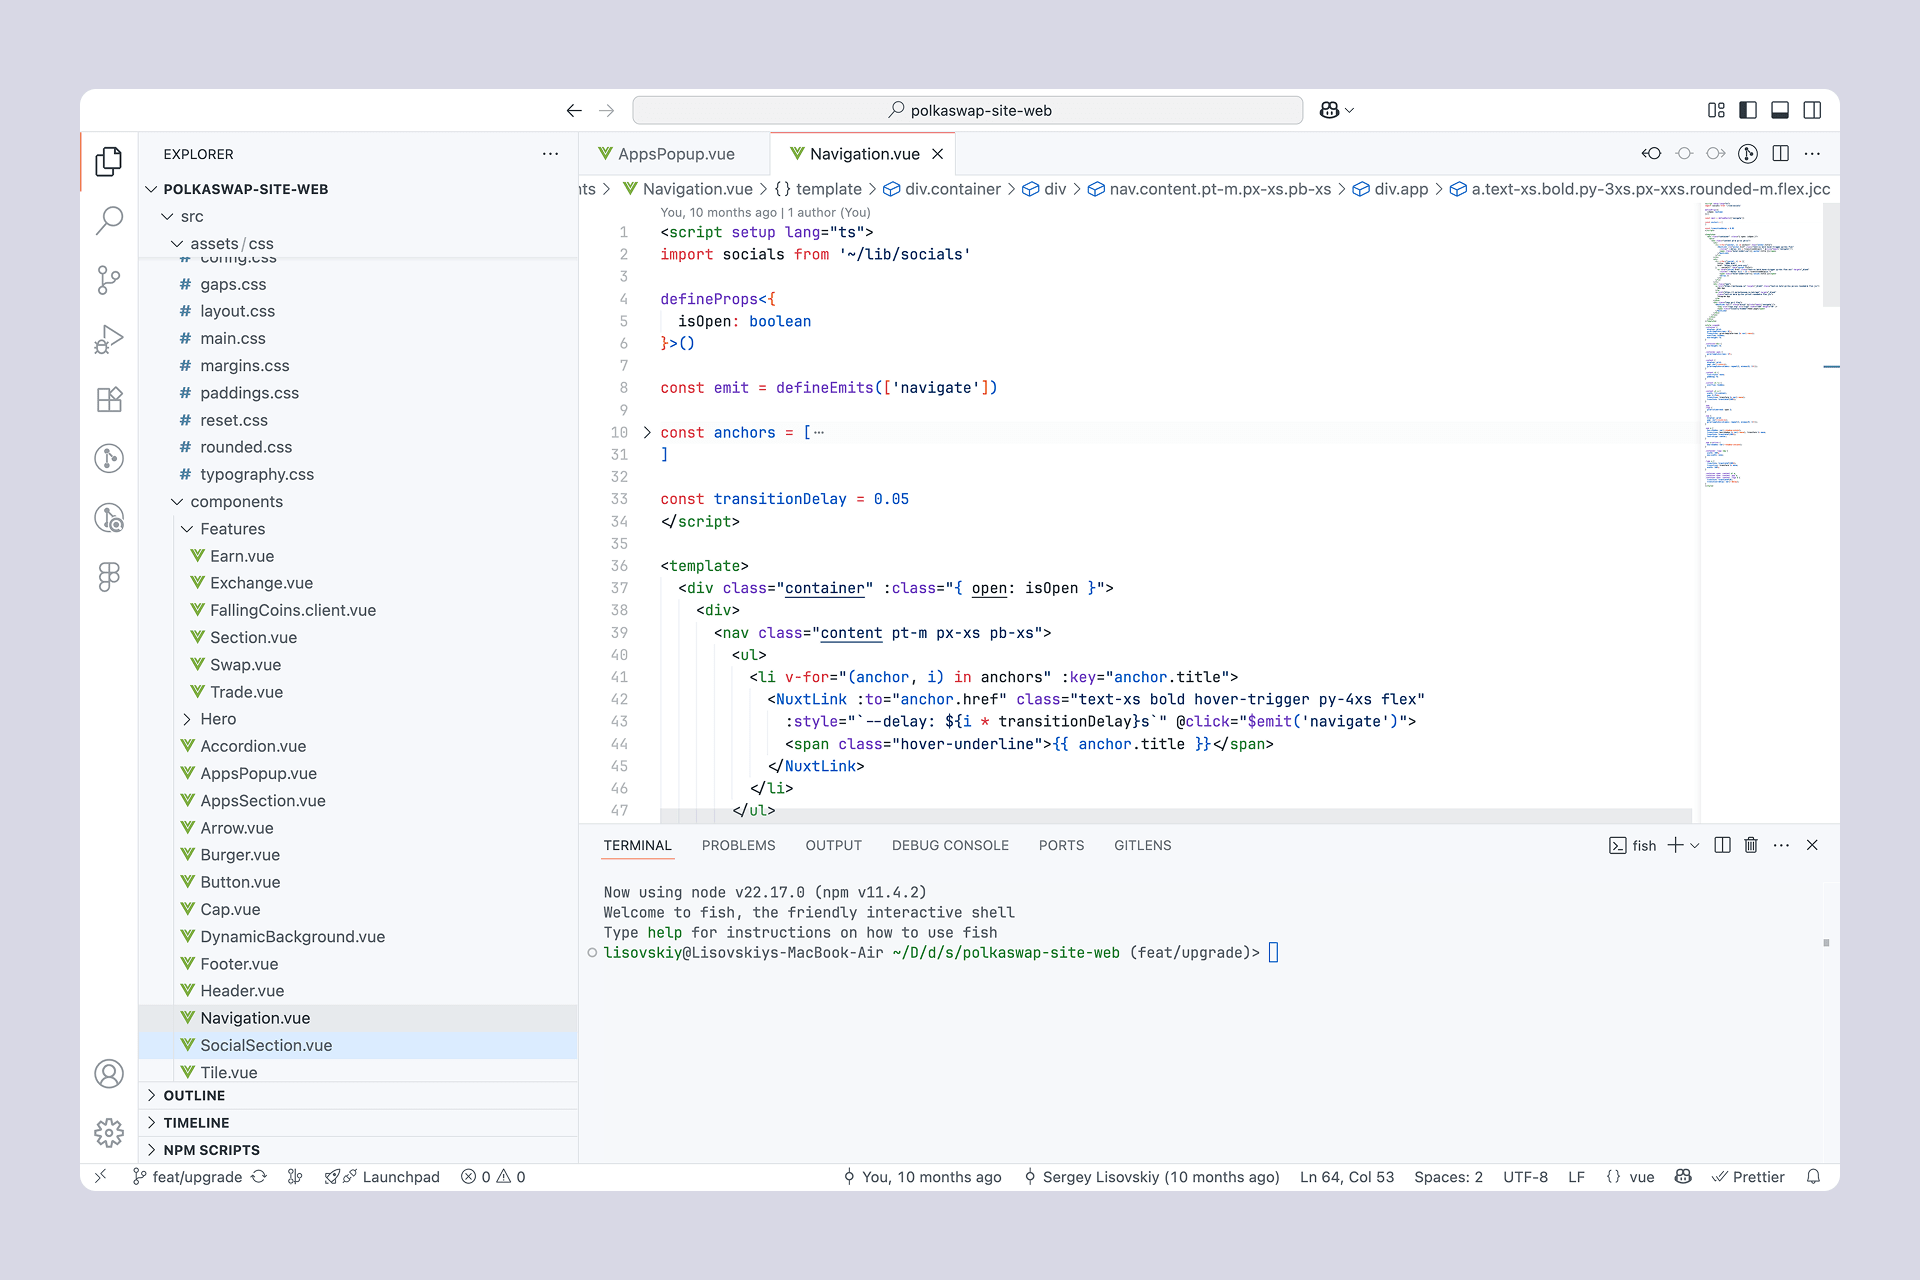Open notifications bell in status bar
The width and height of the screenshot is (1920, 1280).
[x=1813, y=1177]
